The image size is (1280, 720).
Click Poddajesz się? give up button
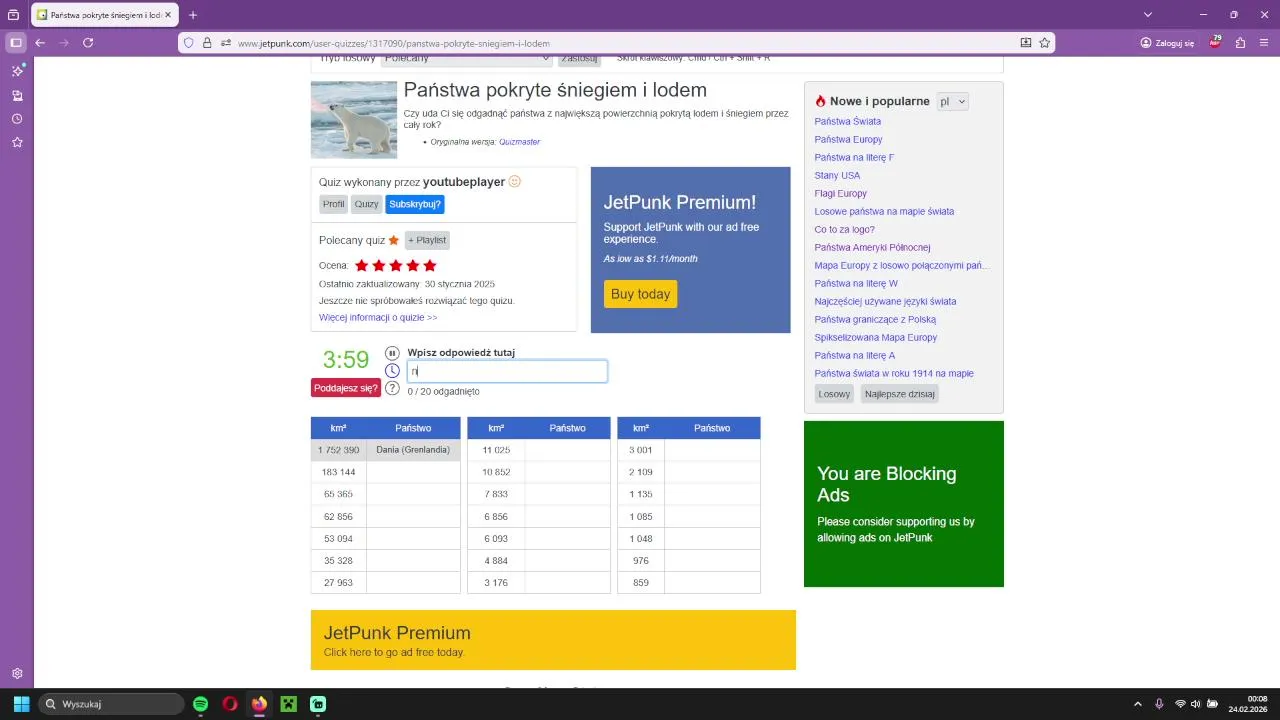[346, 388]
